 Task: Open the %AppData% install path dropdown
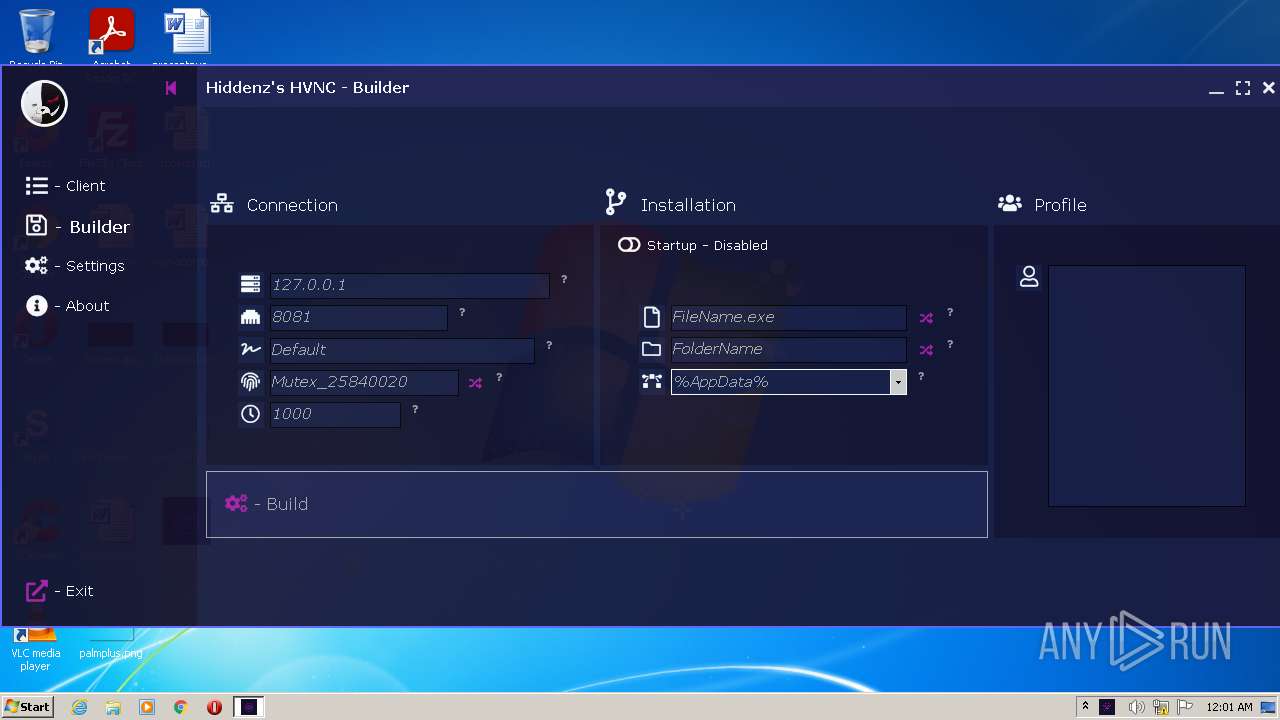point(898,382)
